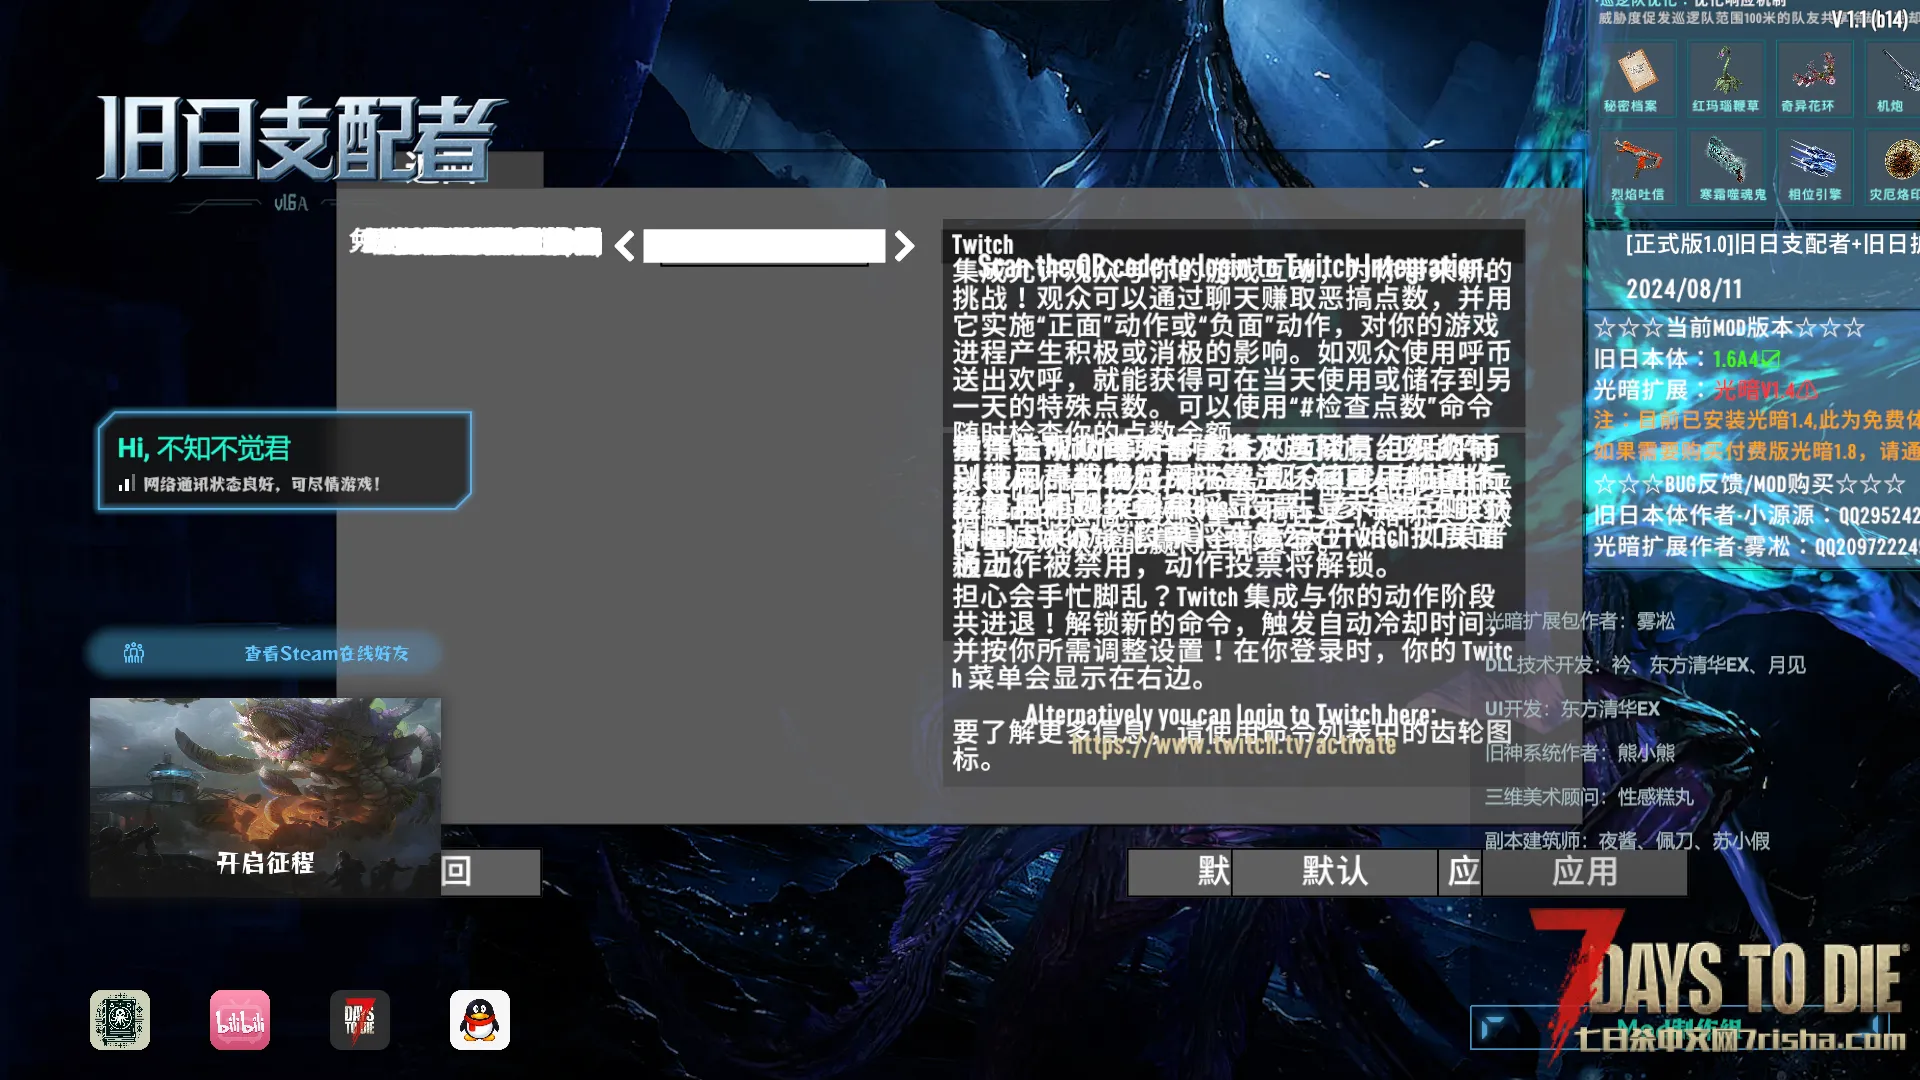
Task: Click the network signal bars icon
Action: point(126,484)
